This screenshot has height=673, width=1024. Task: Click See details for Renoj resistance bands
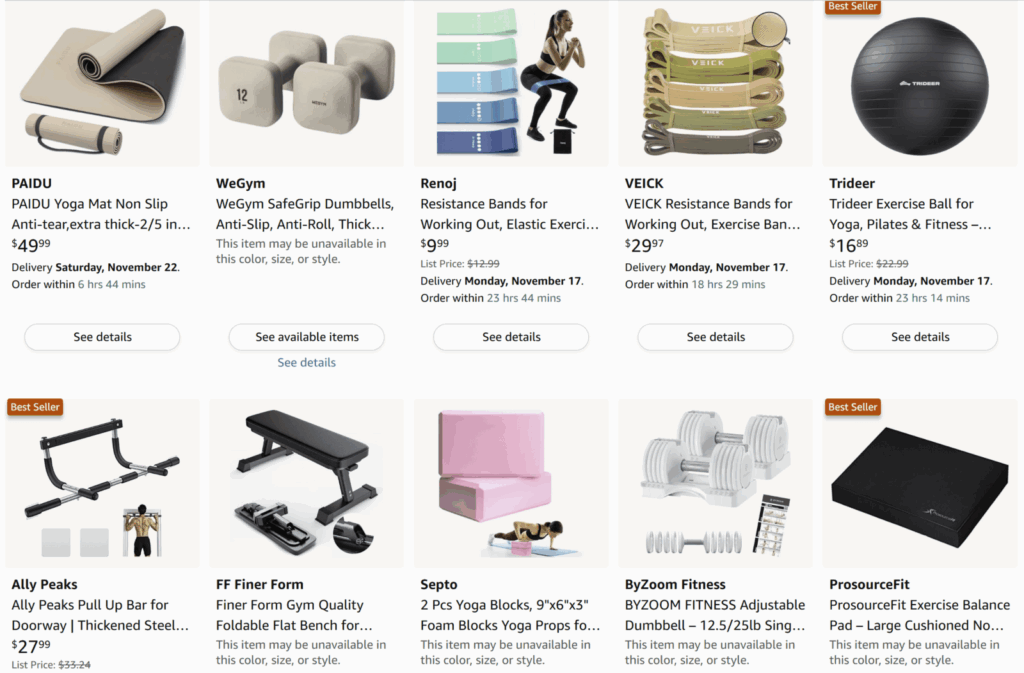511,337
